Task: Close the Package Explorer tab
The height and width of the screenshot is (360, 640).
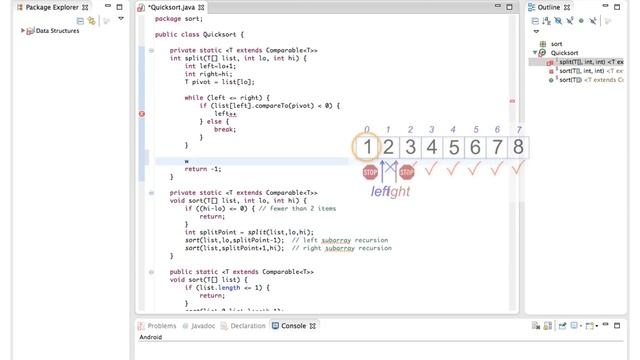Action: pos(85,7)
